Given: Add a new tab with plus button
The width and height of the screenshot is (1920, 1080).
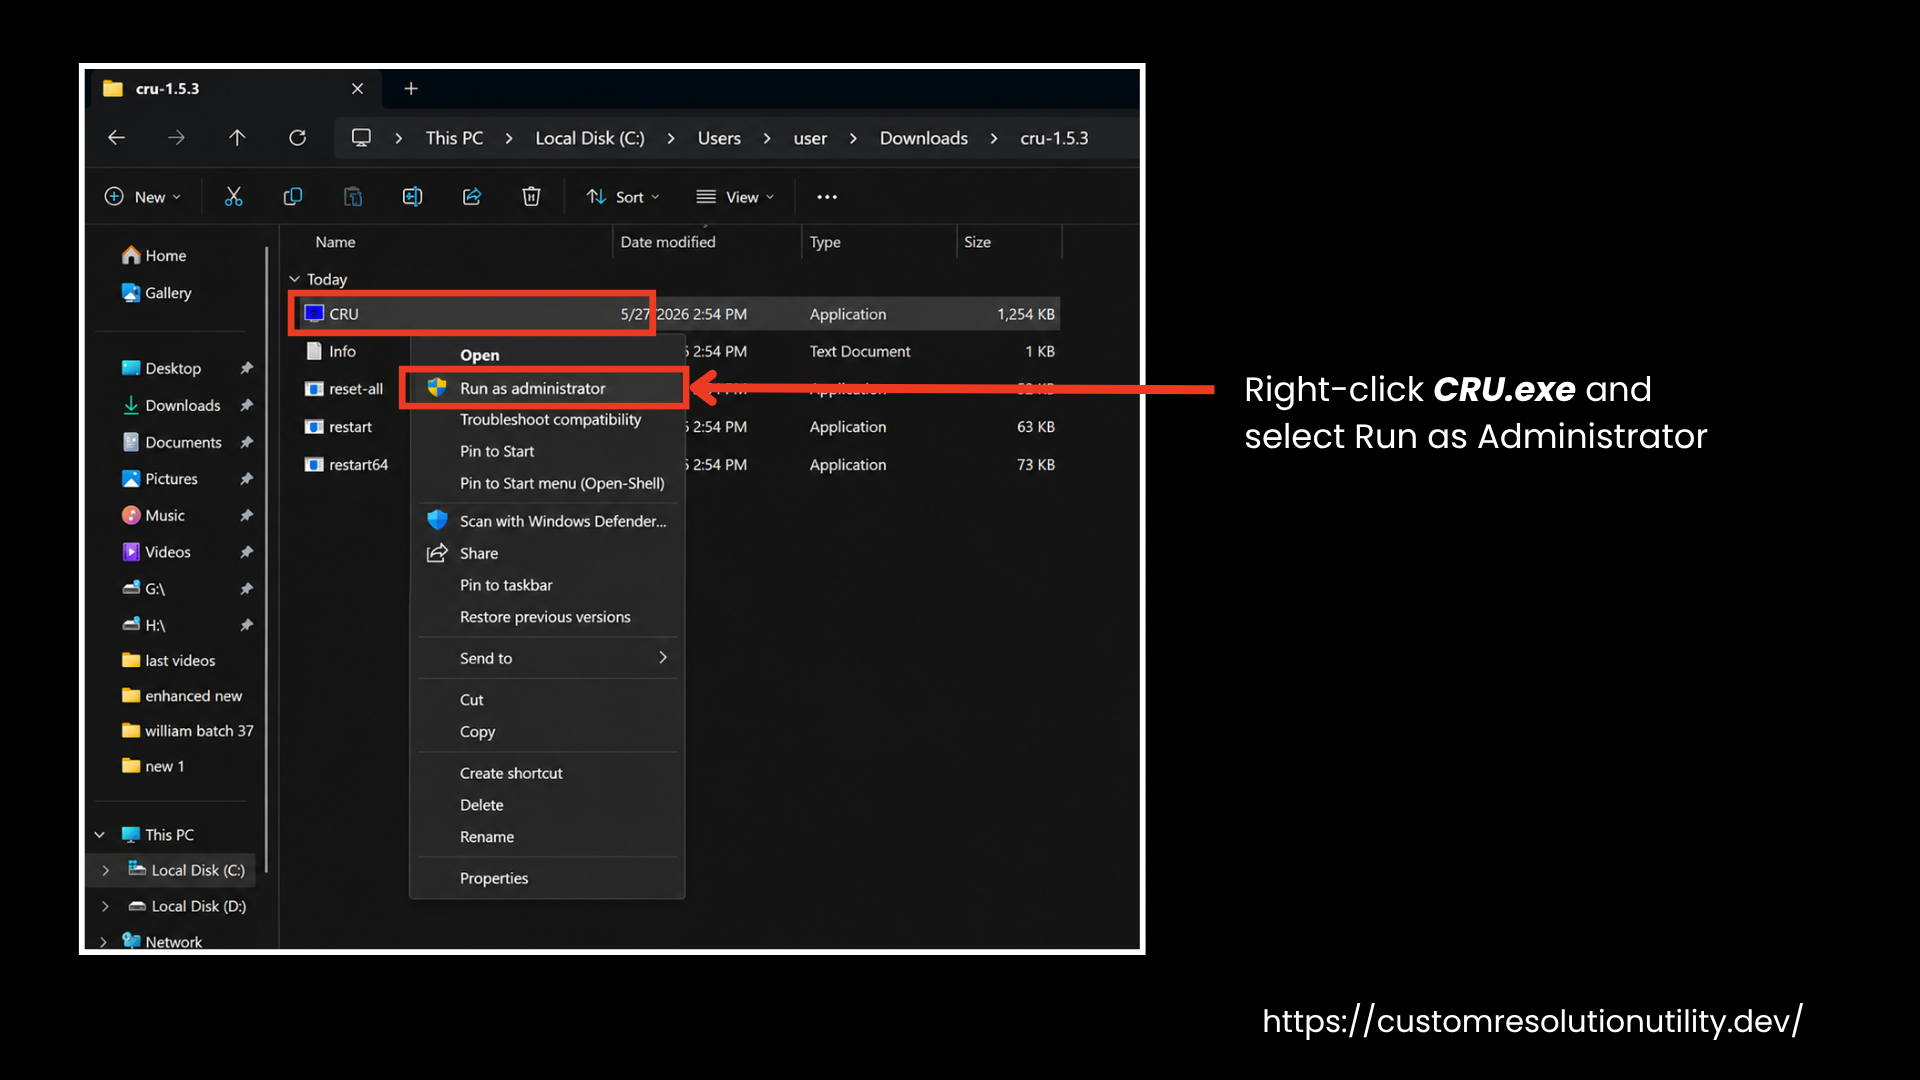Looking at the screenshot, I should (411, 89).
